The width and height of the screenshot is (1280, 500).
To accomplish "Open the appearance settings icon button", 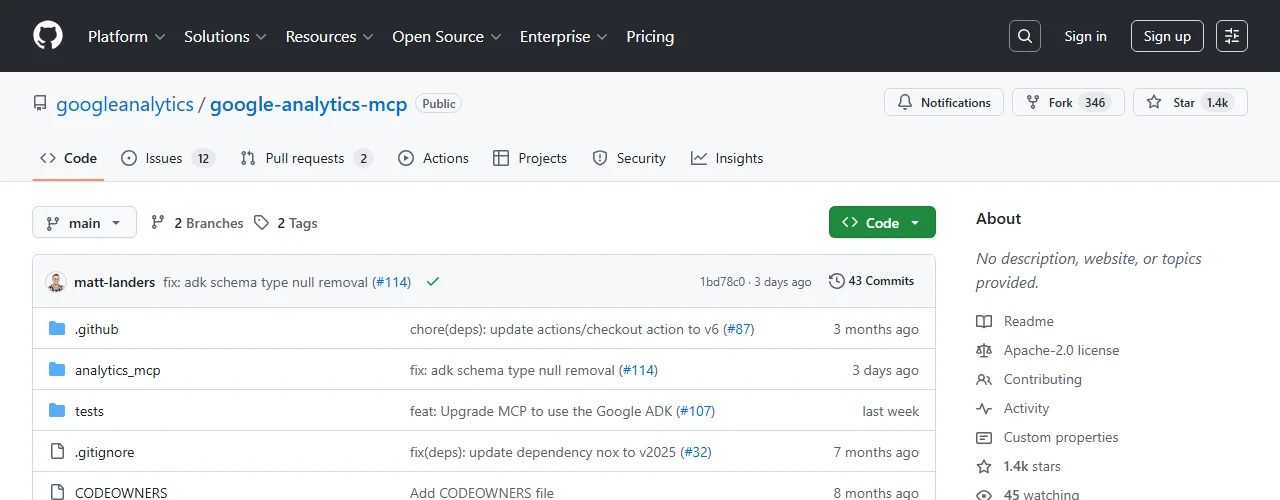I will 1232,36.
